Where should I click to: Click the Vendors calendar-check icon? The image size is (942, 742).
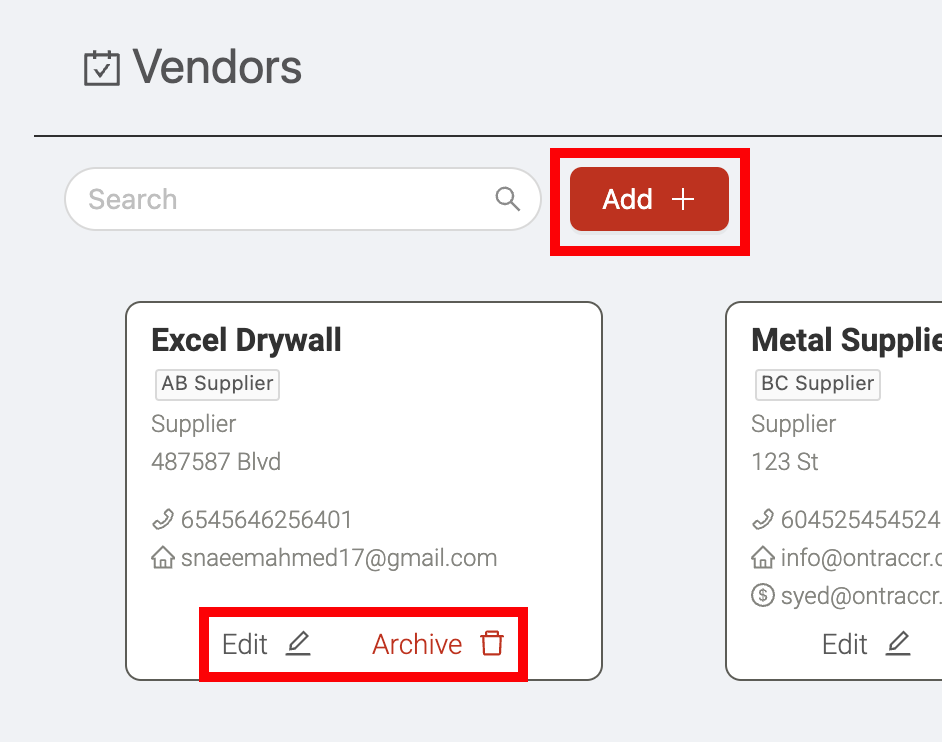(x=102, y=68)
